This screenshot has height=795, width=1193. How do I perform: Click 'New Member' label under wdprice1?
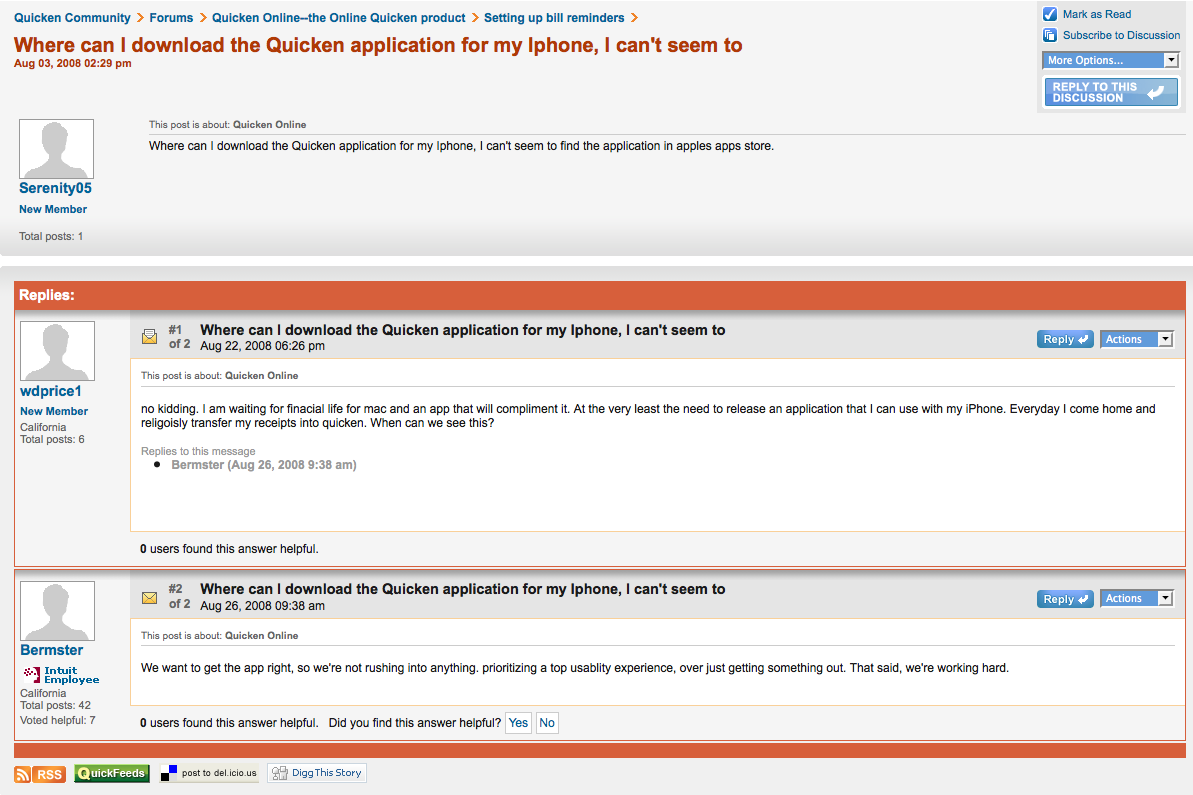coord(54,412)
